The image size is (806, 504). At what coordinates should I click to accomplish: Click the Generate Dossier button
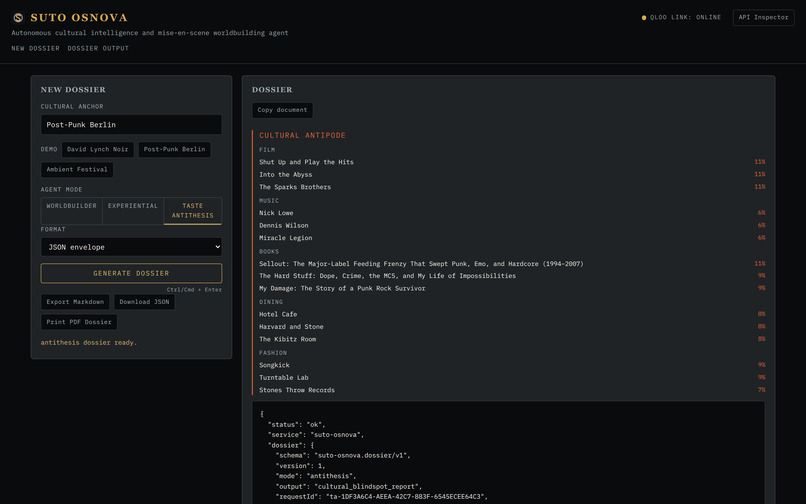pyautogui.click(x=131, y=273)
